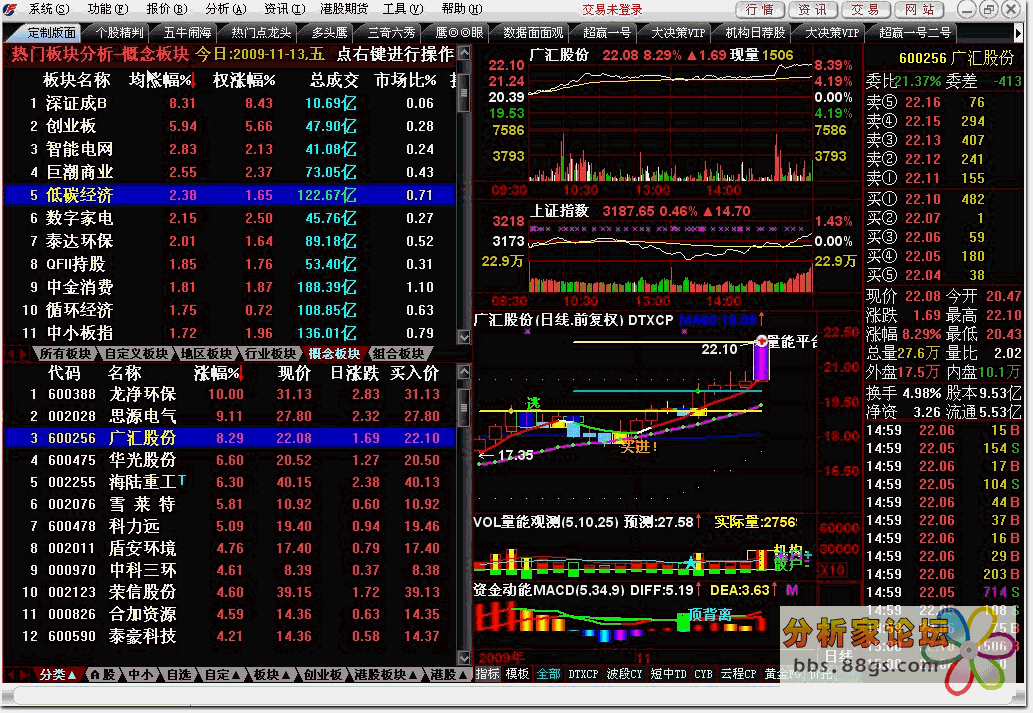Choose the CYB indicator below chart
The height and width of the screenshot is (713, 1033).
(x=703, y=674)
